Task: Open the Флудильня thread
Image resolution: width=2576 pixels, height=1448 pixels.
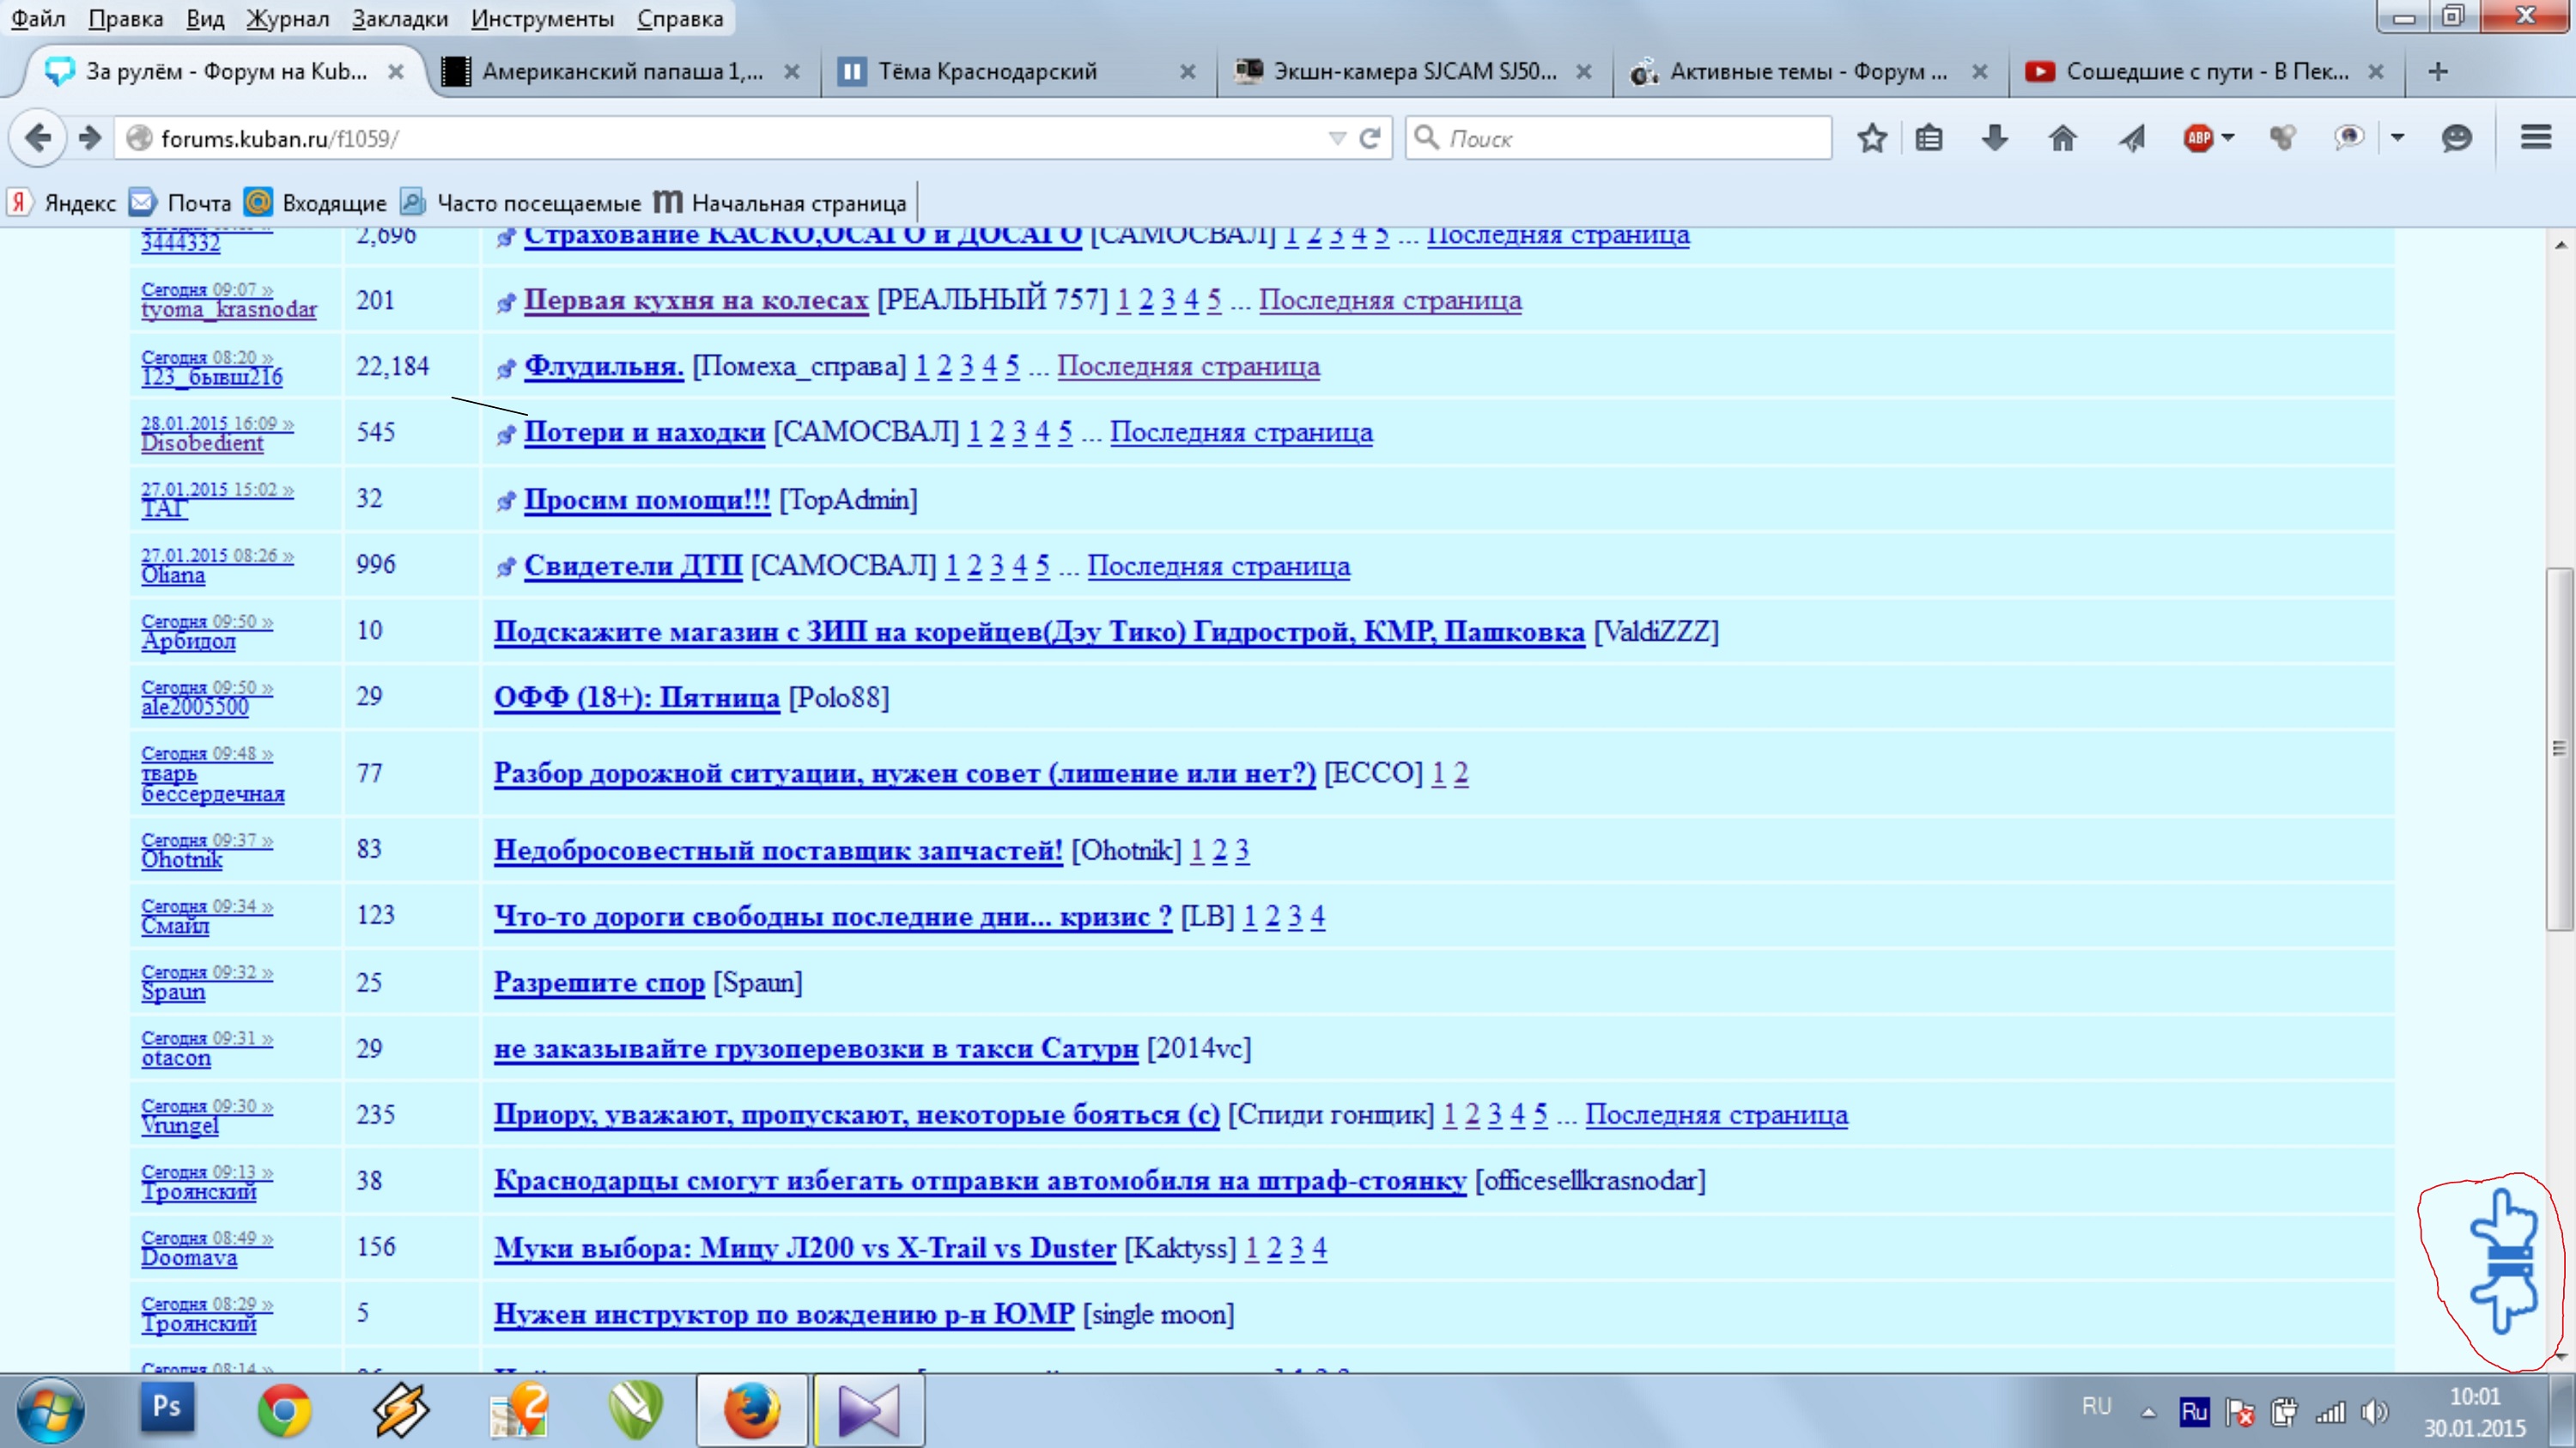Action: tap(603, 366)
